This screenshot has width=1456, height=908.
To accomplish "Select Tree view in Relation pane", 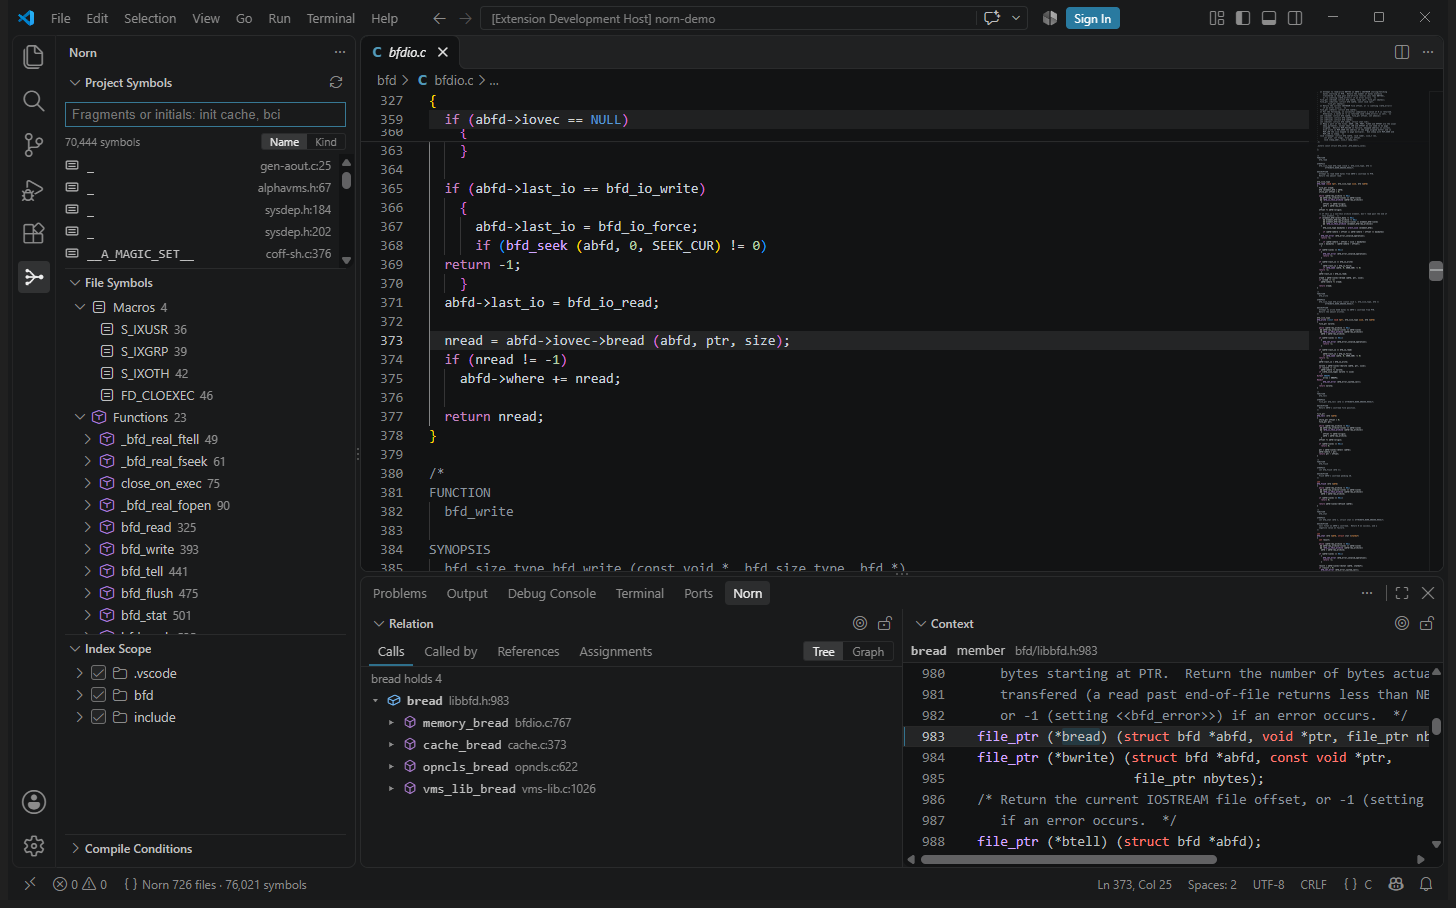I will (x=823, y=651).
